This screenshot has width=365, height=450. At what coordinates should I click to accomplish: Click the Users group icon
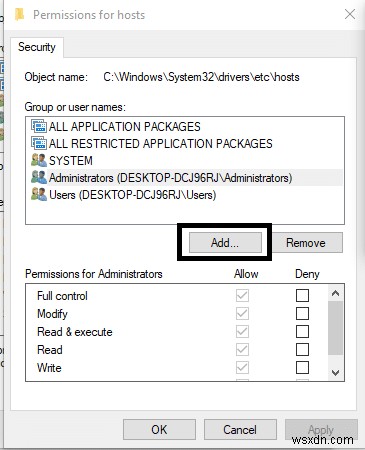click(39, 194)
